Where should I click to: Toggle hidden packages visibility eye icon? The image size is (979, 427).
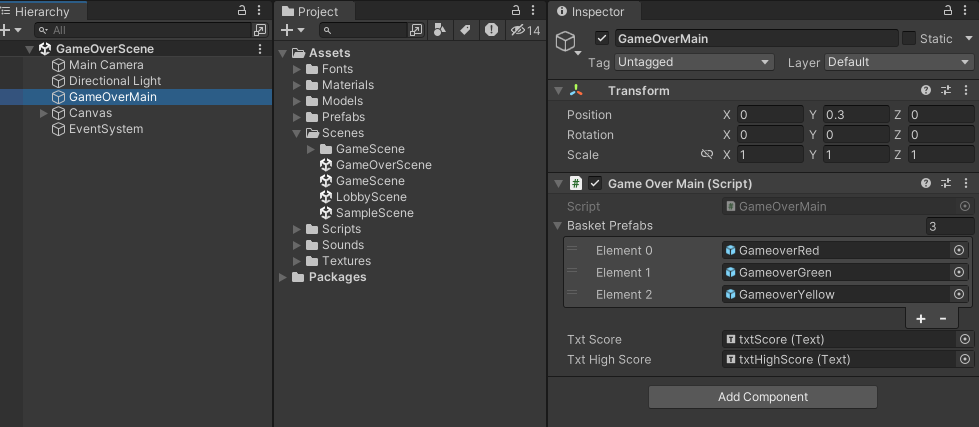click(x=524, y=29)
